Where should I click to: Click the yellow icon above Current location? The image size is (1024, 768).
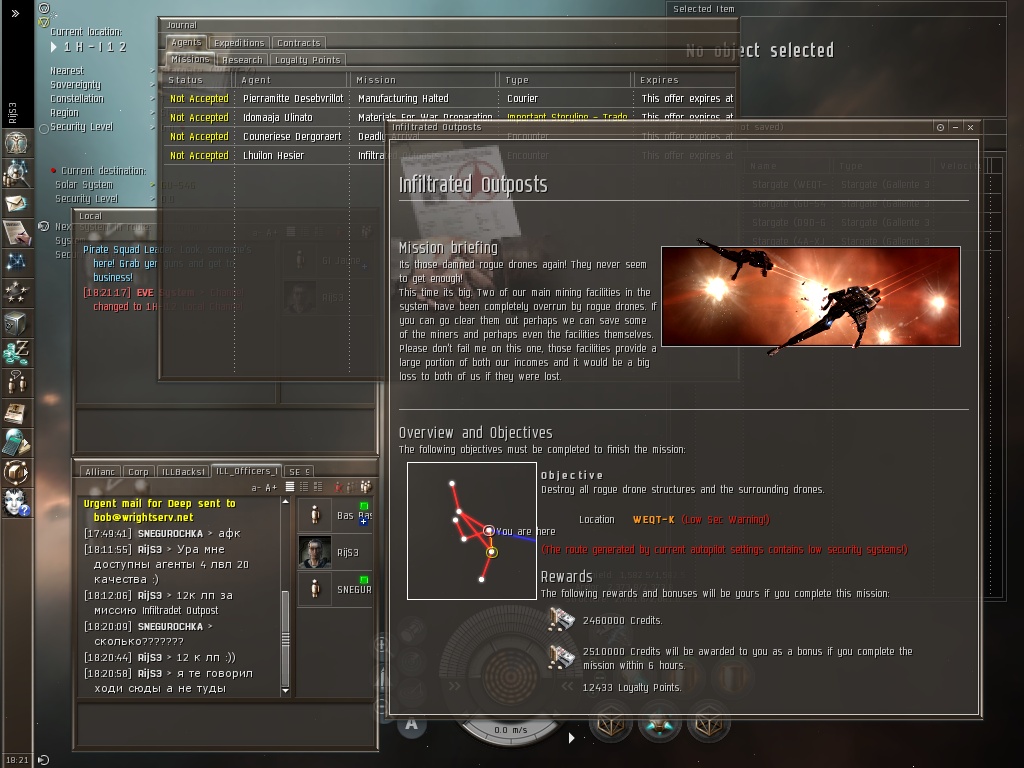[x=43, y=22]
